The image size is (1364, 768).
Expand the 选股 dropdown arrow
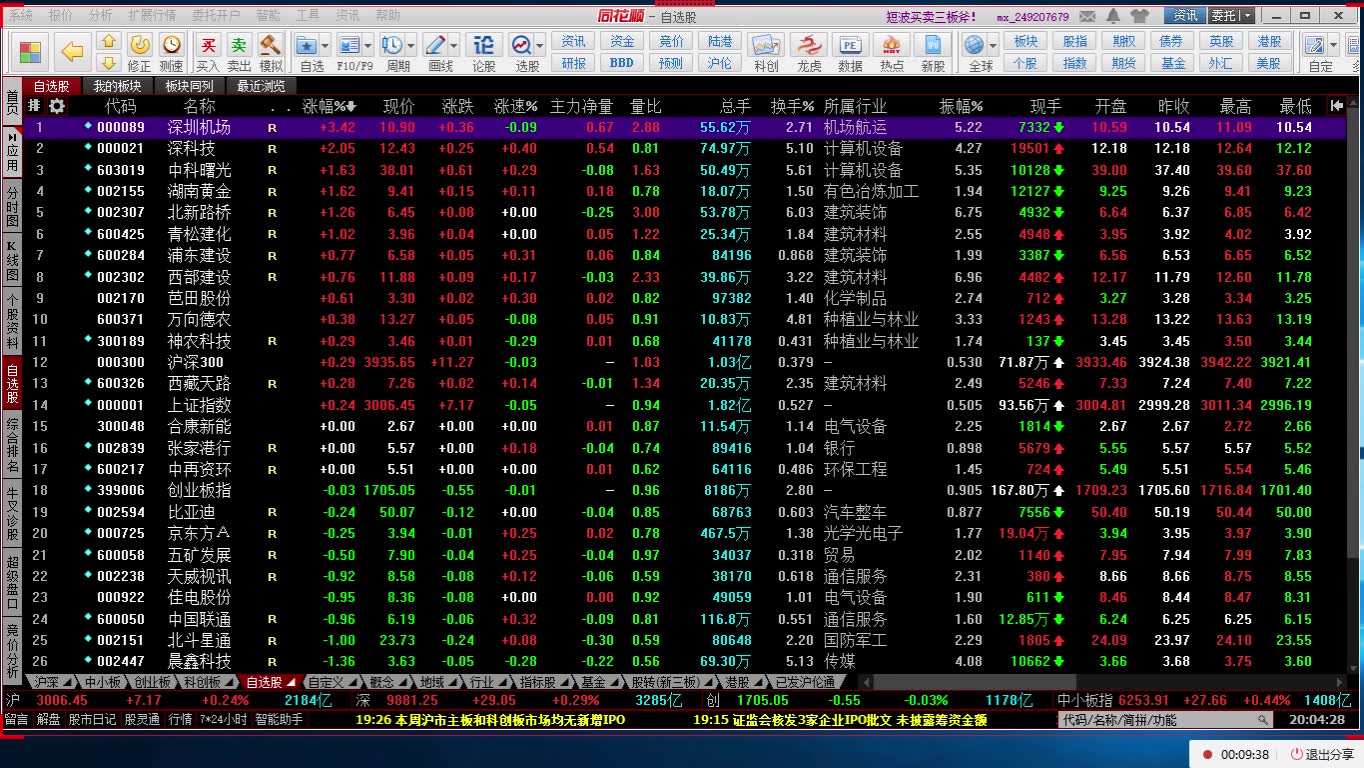pos(539,46)
